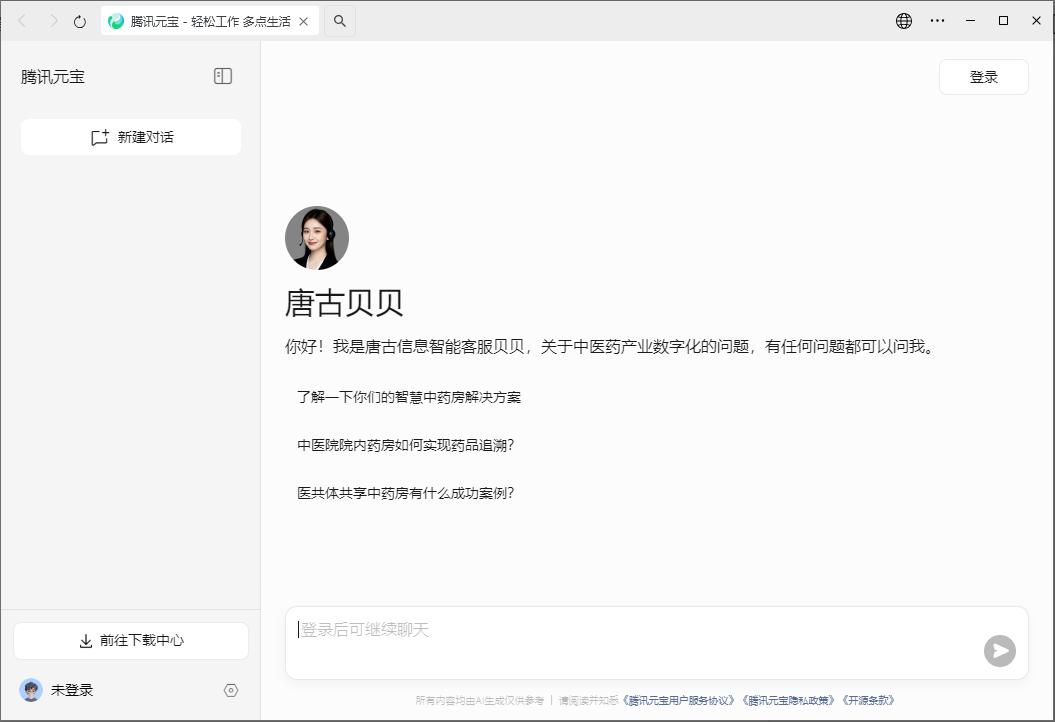Click the 唐古贝贝 avatar picture
The height and width of the screenshot is (722, 1055).
click(317, 238)
